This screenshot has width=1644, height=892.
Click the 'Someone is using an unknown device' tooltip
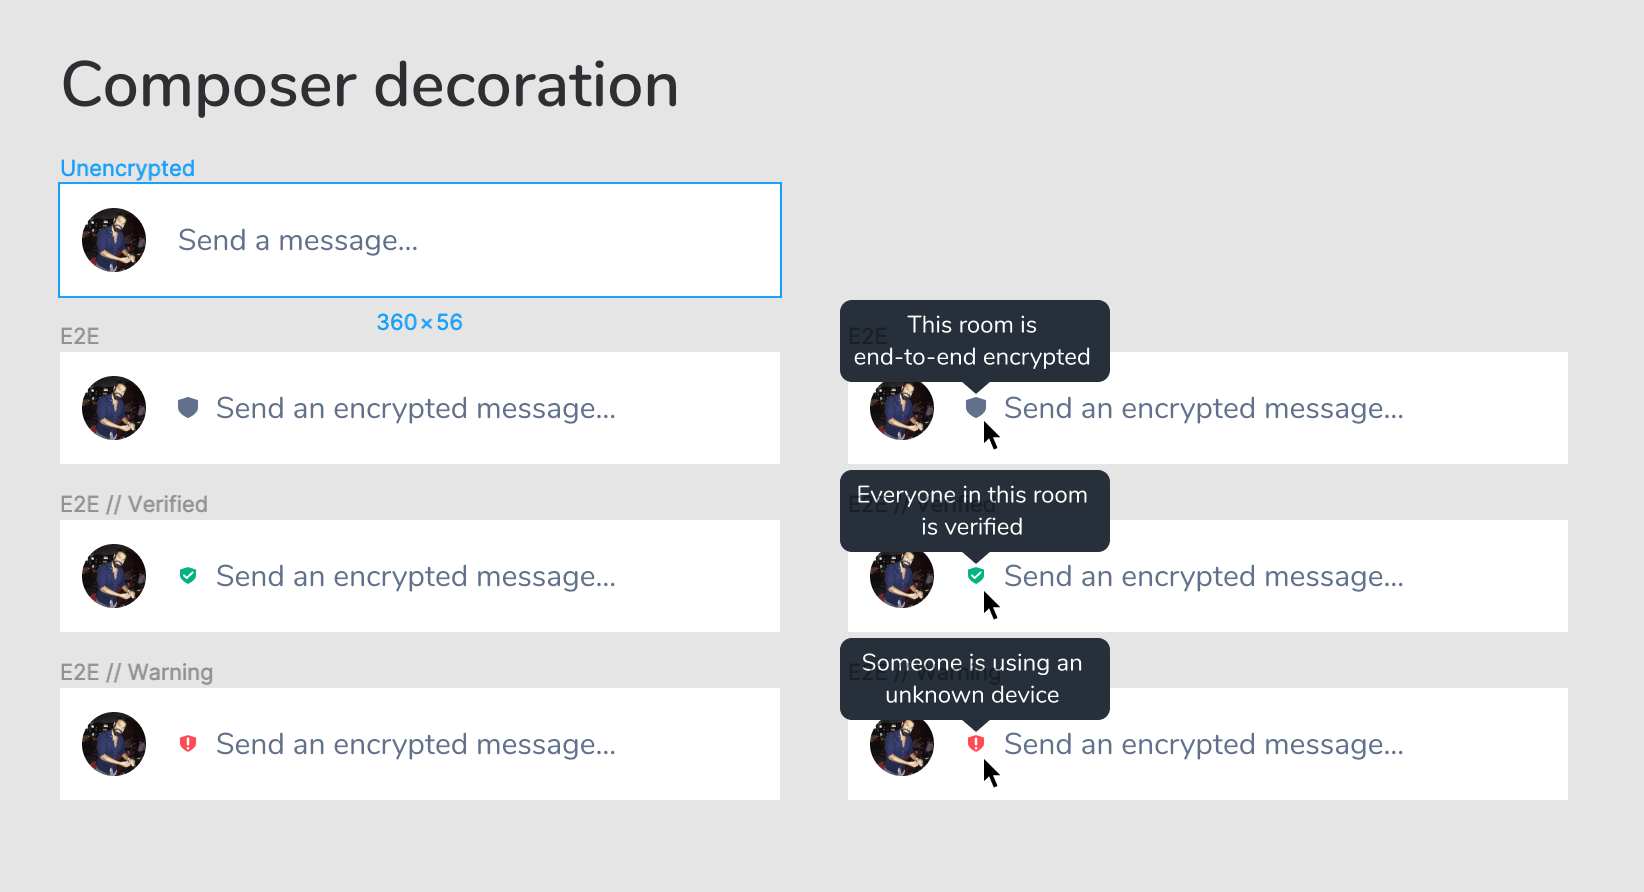tap(975, 678)
